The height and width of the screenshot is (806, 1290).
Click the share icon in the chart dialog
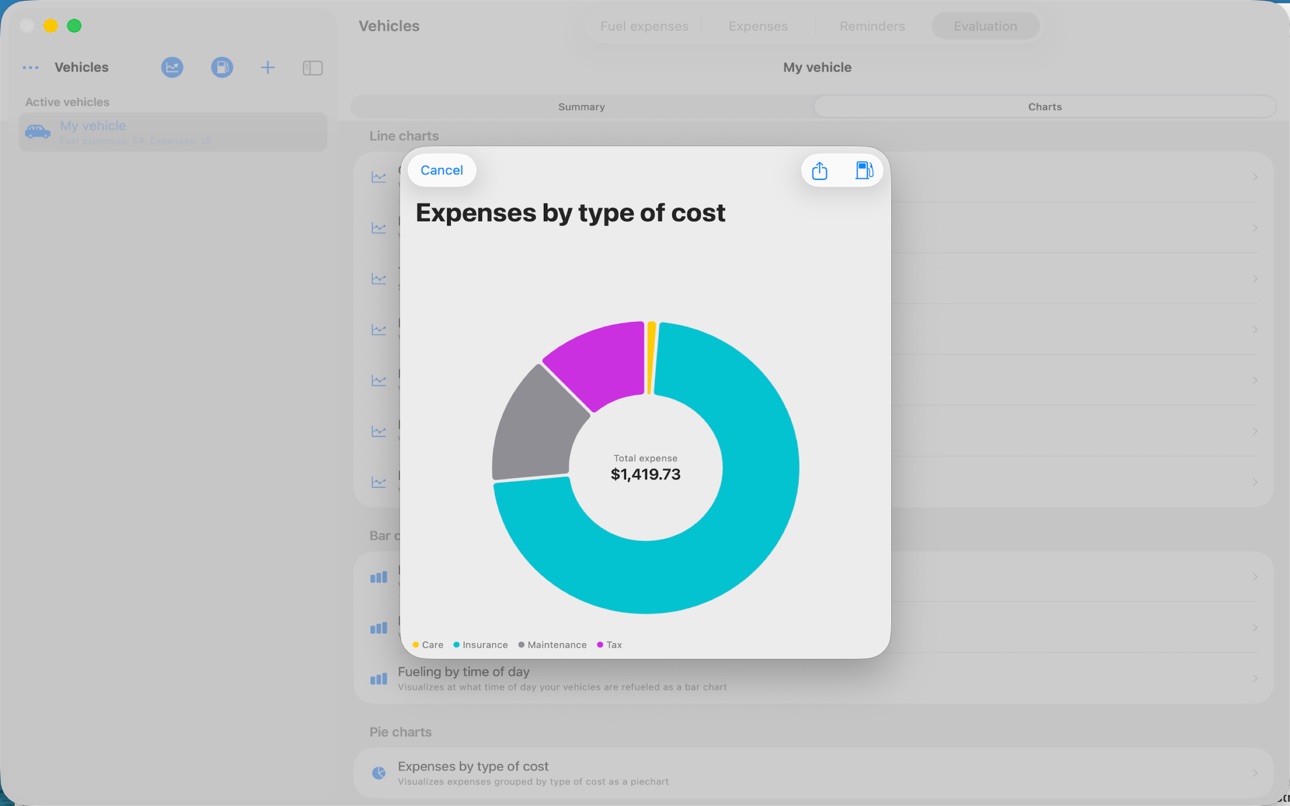tap(820, 171)
